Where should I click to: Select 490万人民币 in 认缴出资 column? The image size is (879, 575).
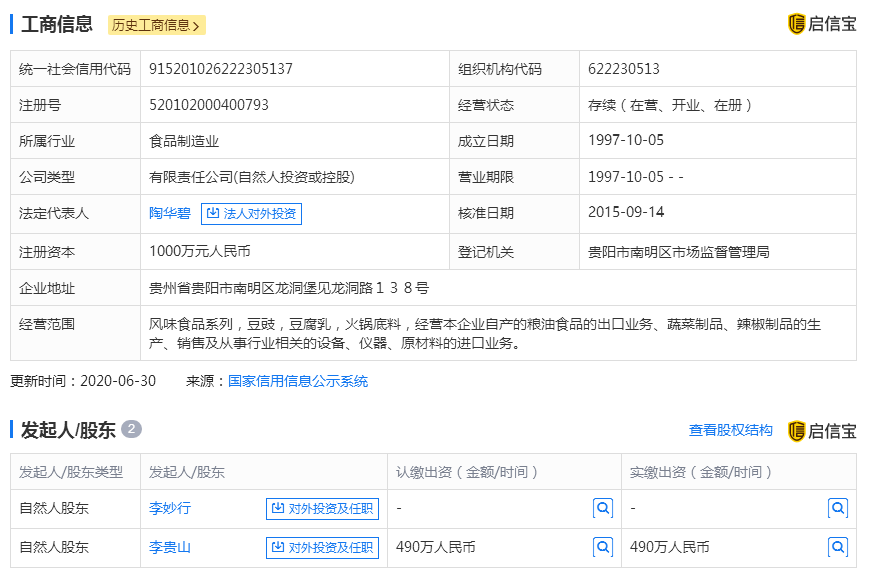(x=435, y=547)
